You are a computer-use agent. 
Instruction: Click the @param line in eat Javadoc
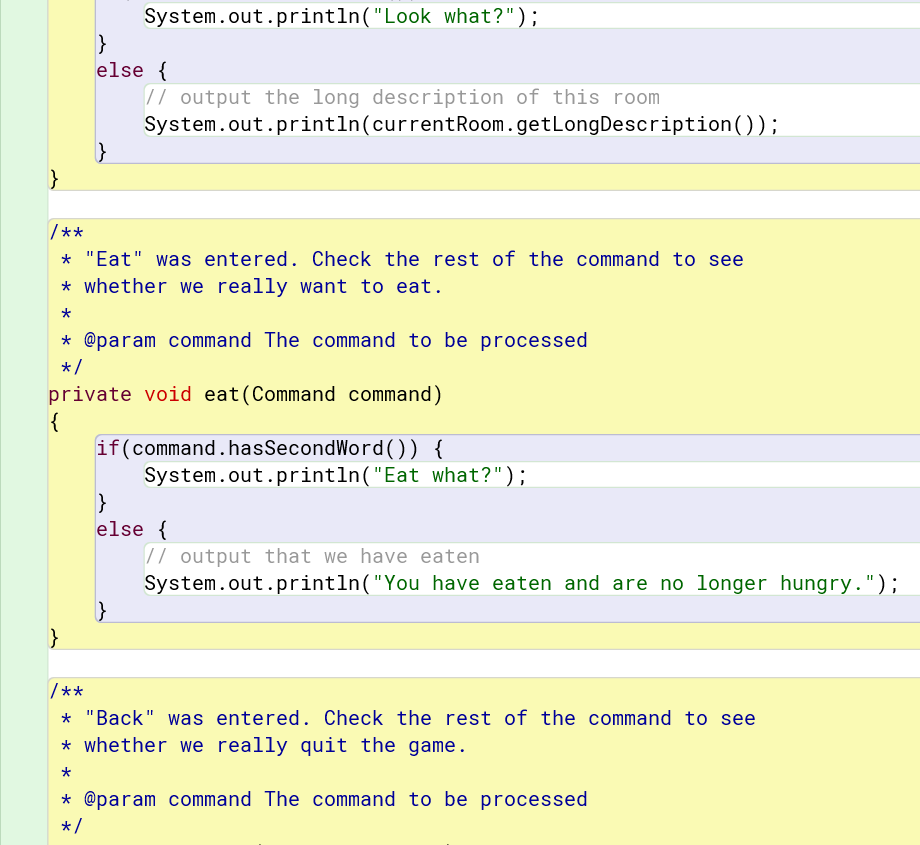pos(324,340)
